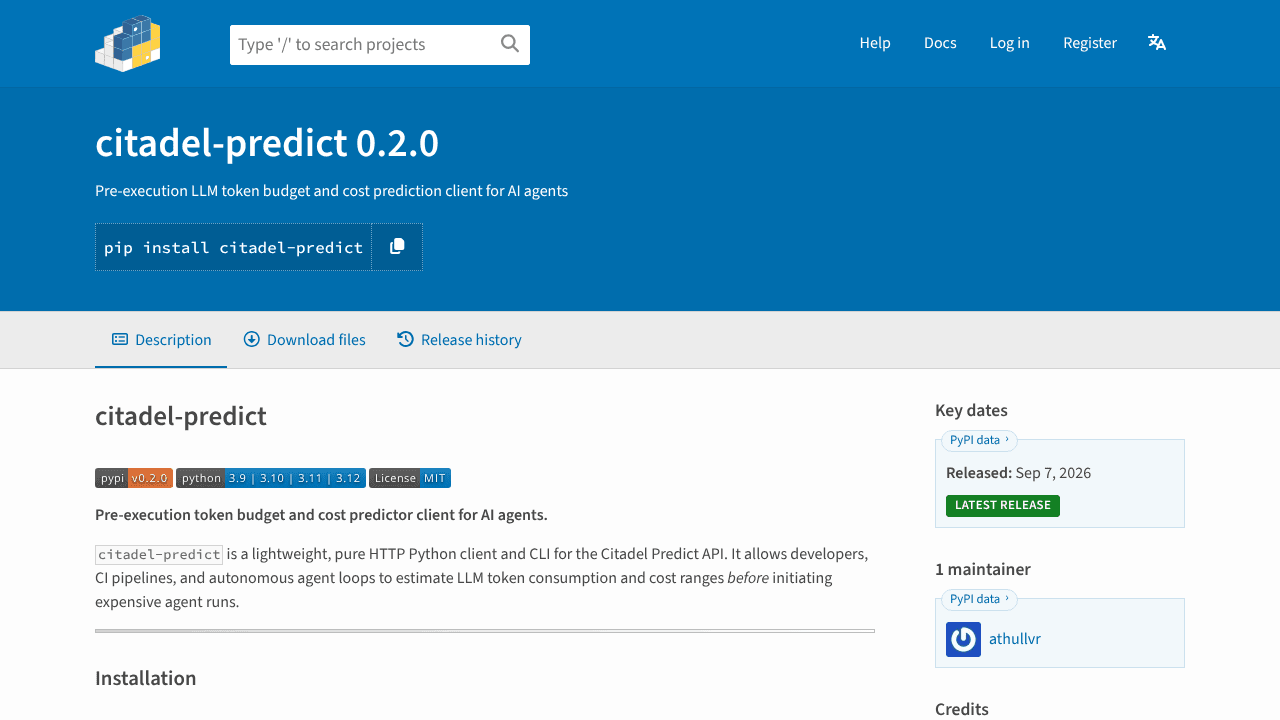Expand PyPI data label under maintainer
This screenshot has height=720, width=1280.
[x=979, y=599]
